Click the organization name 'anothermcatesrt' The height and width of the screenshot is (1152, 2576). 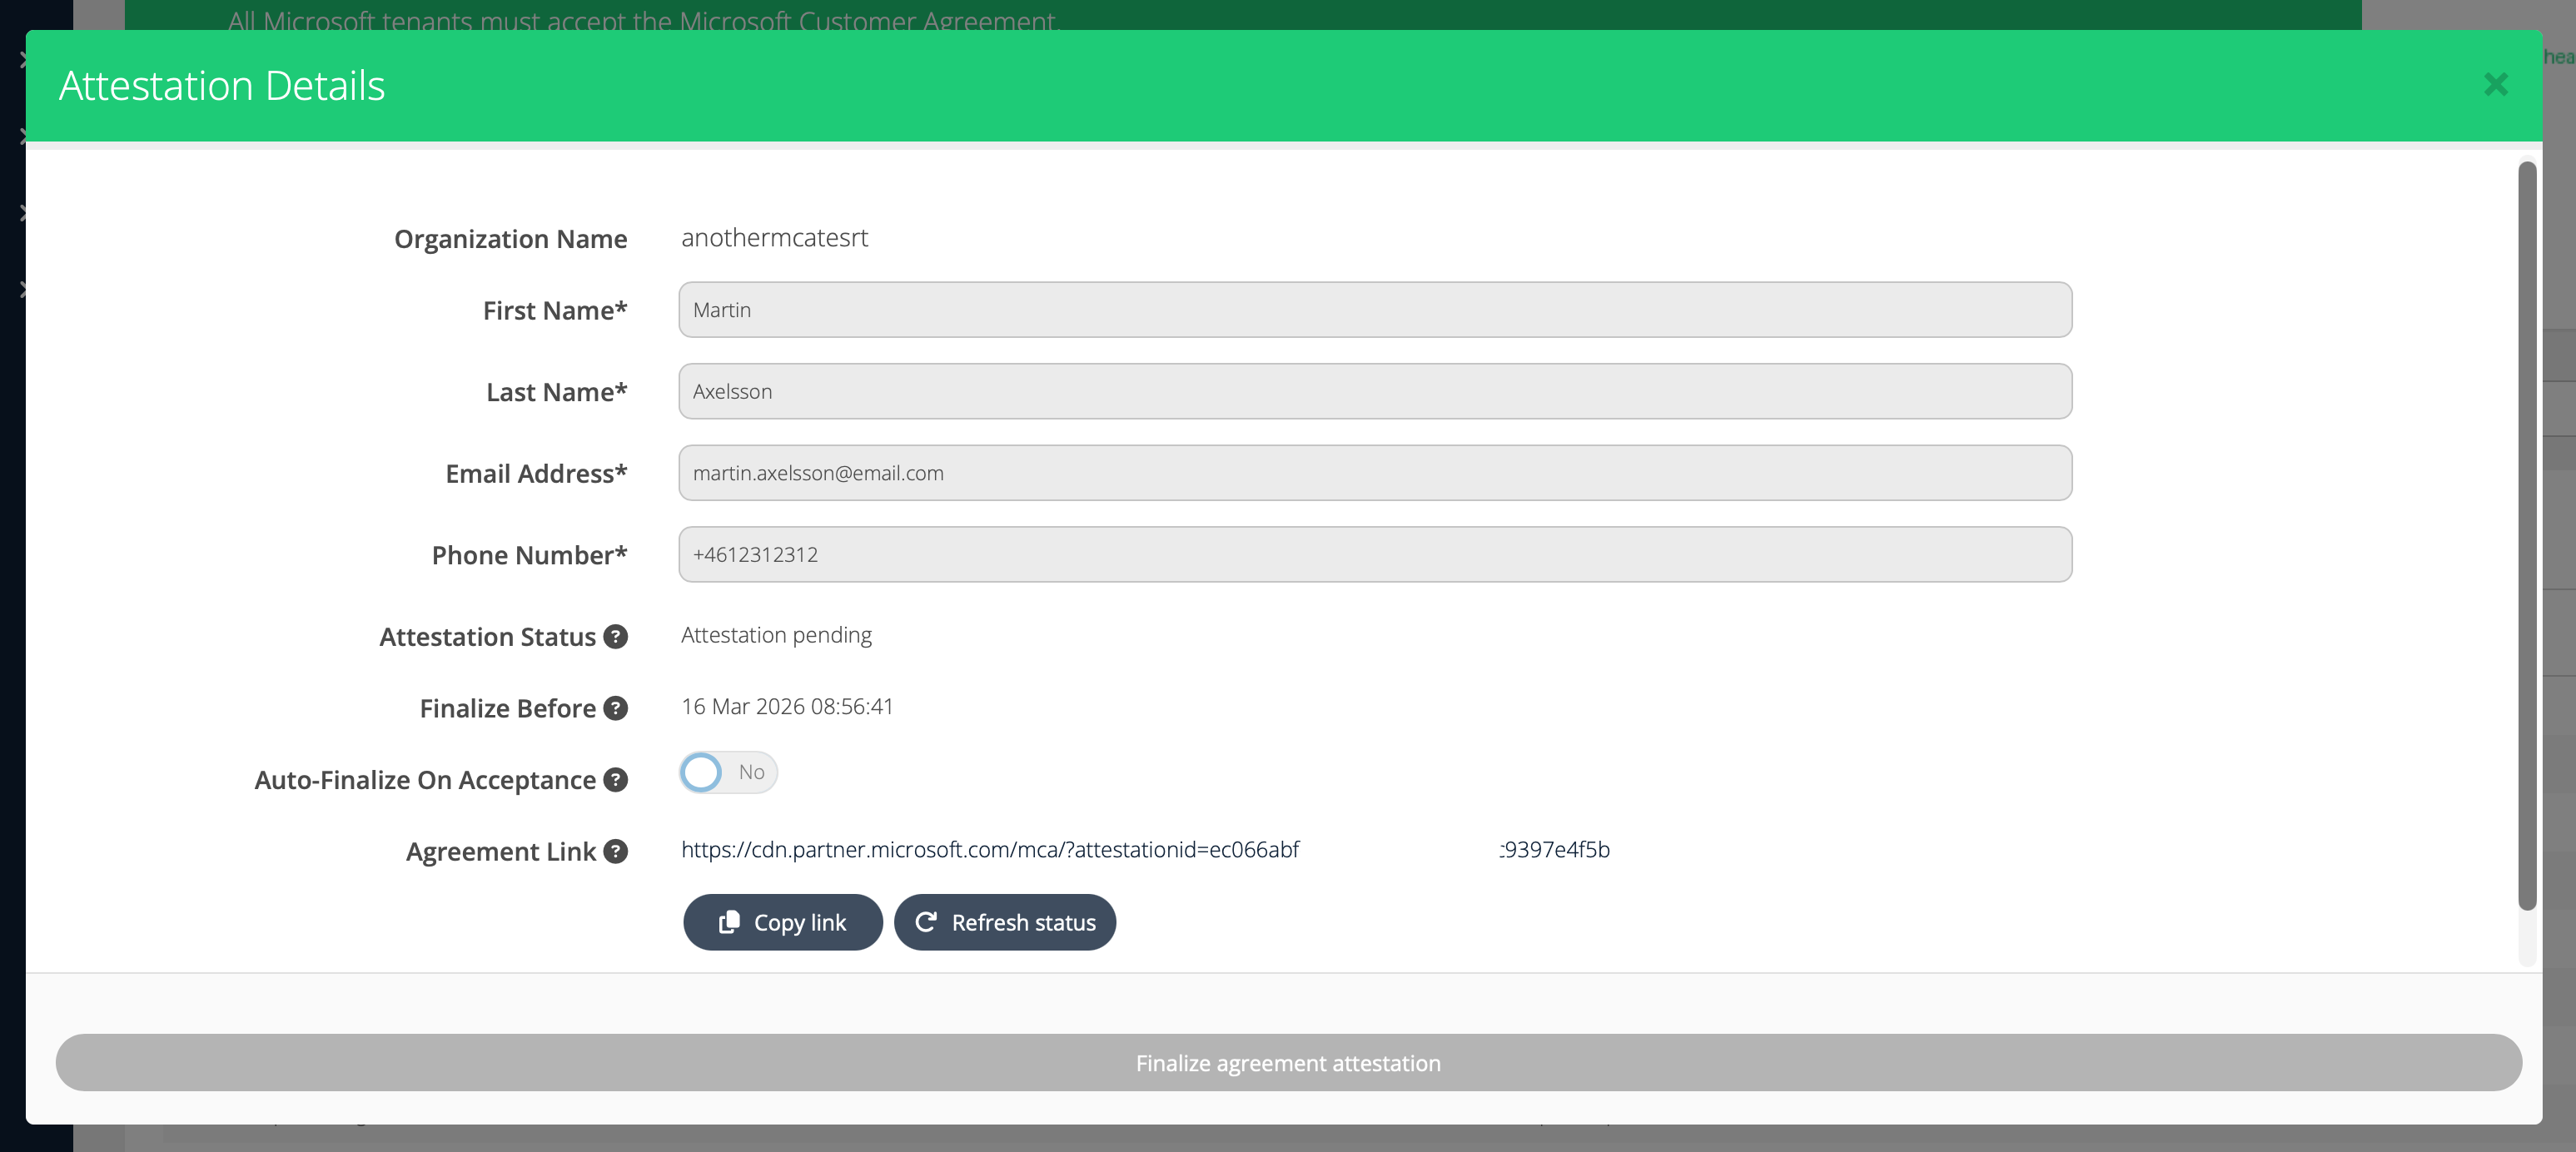pyautogui.click(x=774, y=238)
